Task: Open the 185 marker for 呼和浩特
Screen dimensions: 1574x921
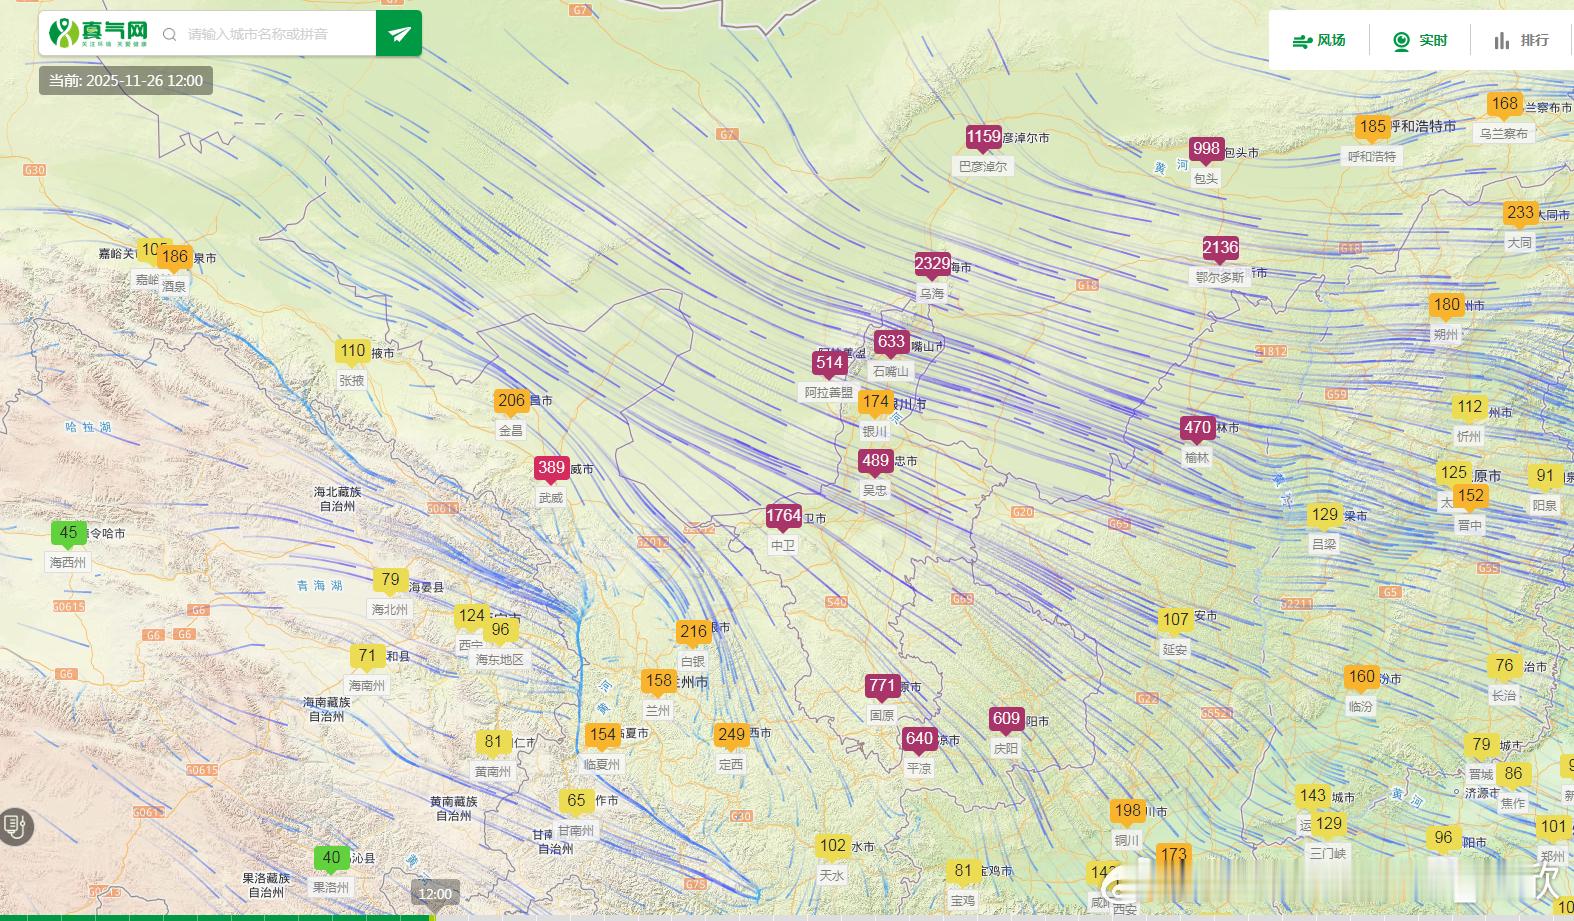Action: pos(1373,127)
